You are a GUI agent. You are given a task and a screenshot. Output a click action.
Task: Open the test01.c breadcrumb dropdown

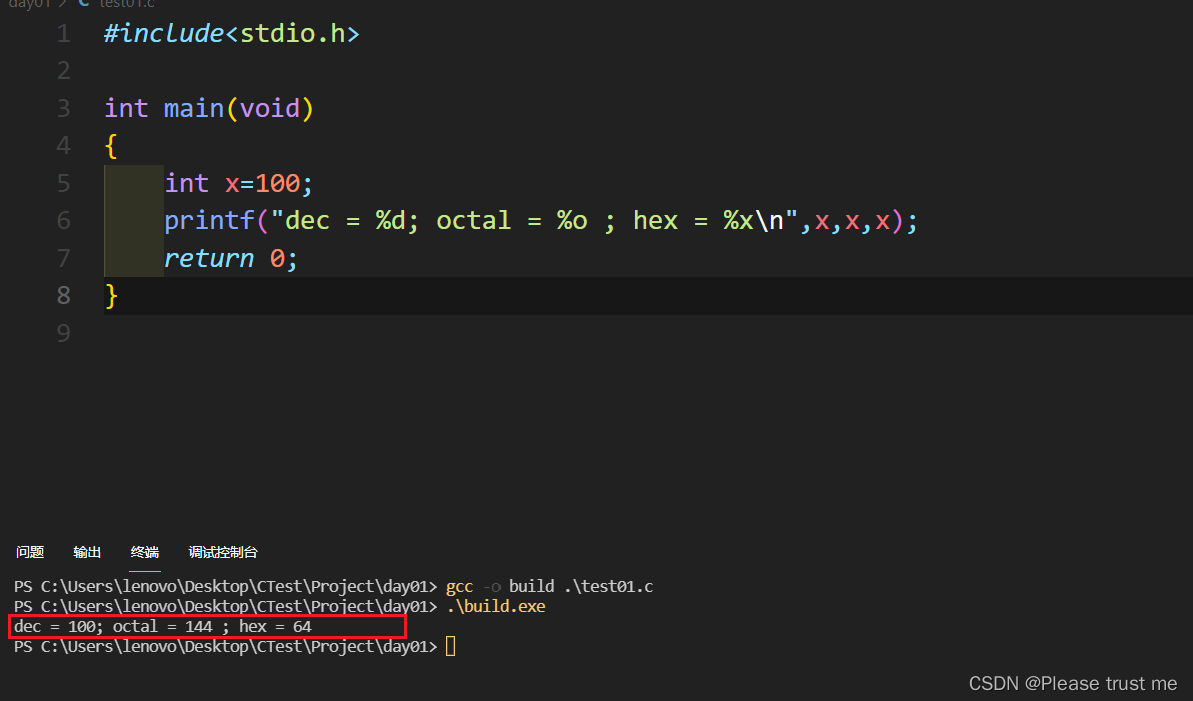pos(126,5)
